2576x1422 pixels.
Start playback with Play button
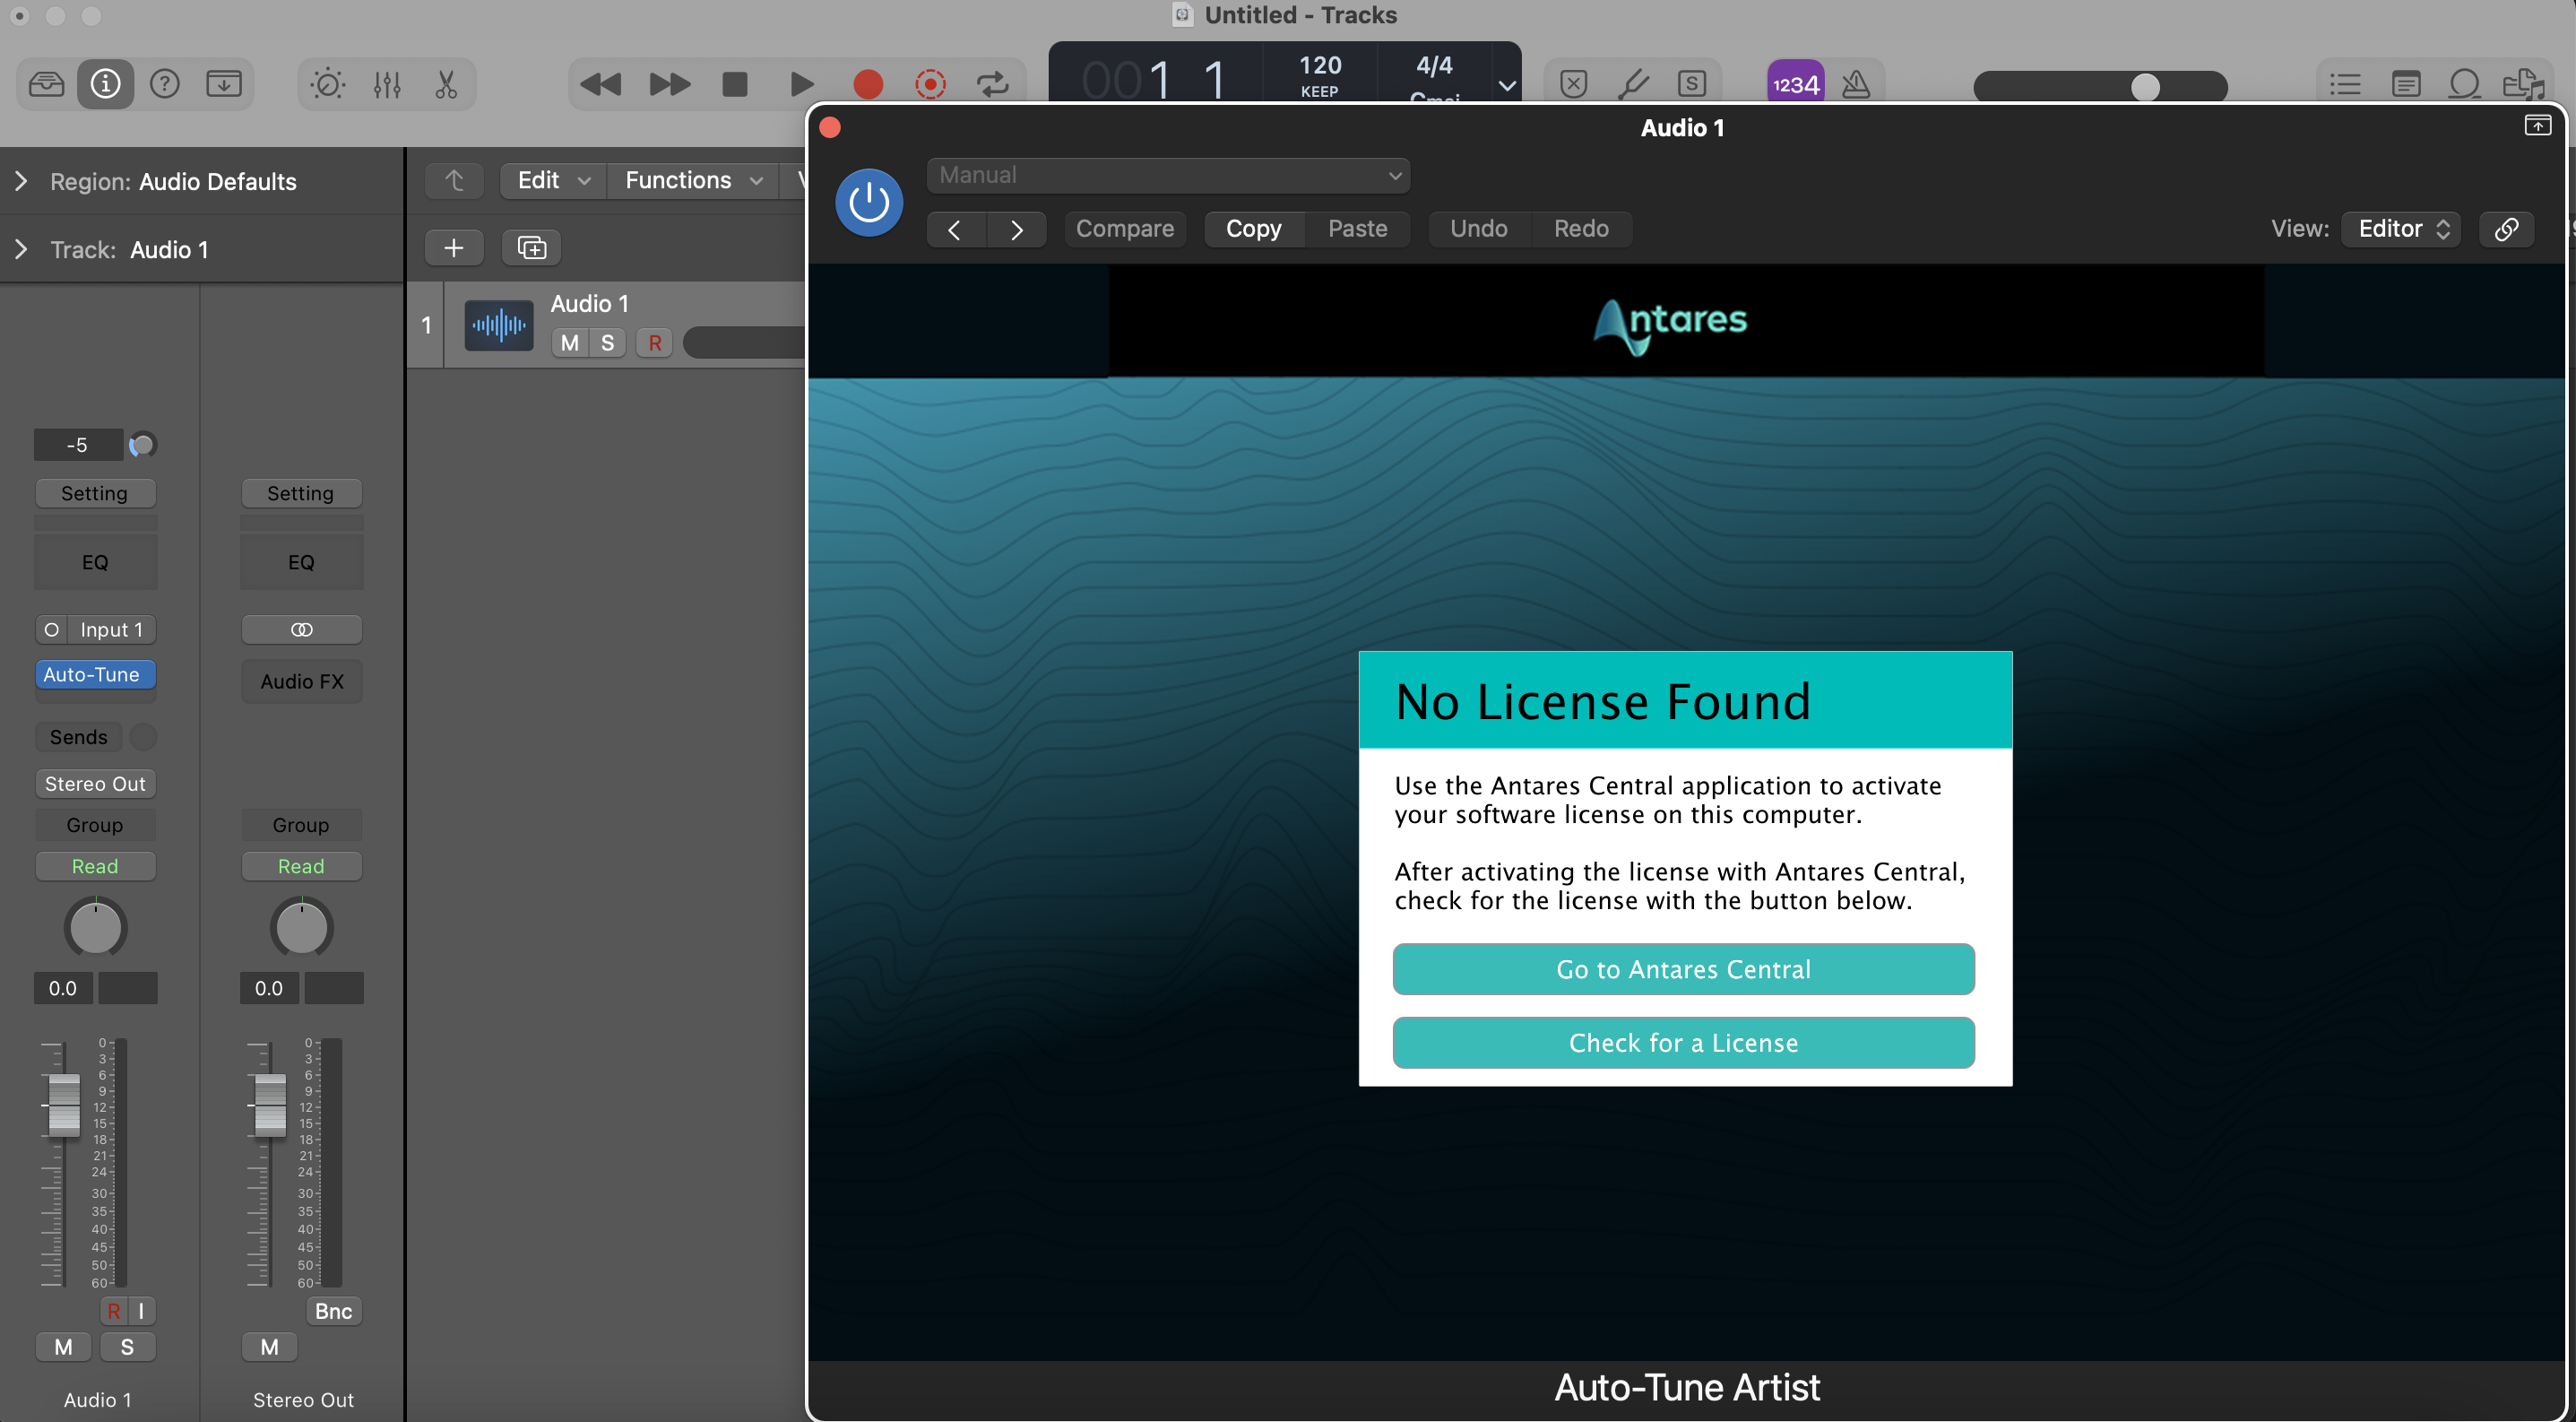click(x=801, y=84)
